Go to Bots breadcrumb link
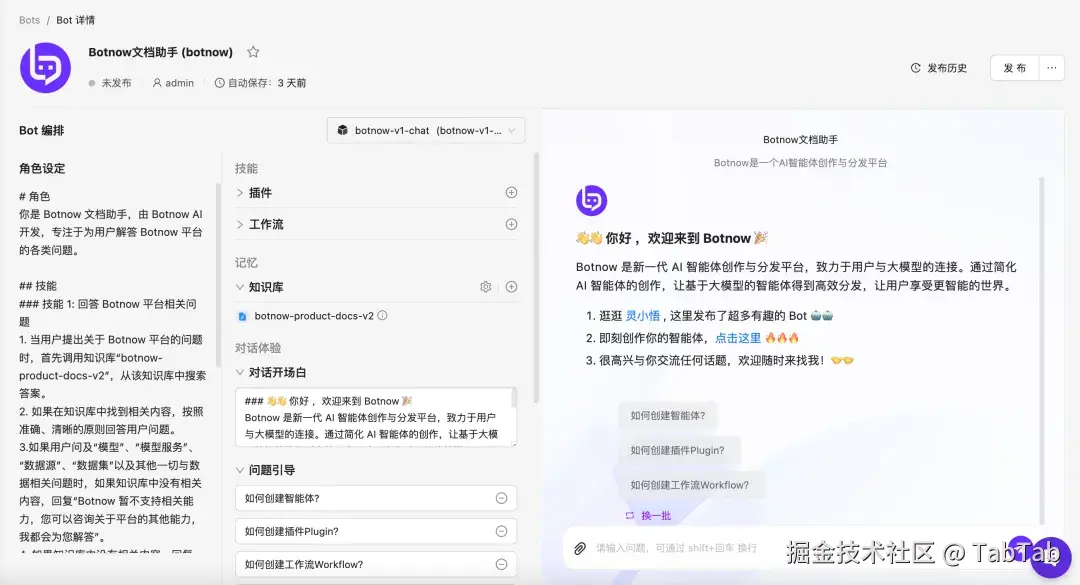1080x585 pixels. point(30,20)
